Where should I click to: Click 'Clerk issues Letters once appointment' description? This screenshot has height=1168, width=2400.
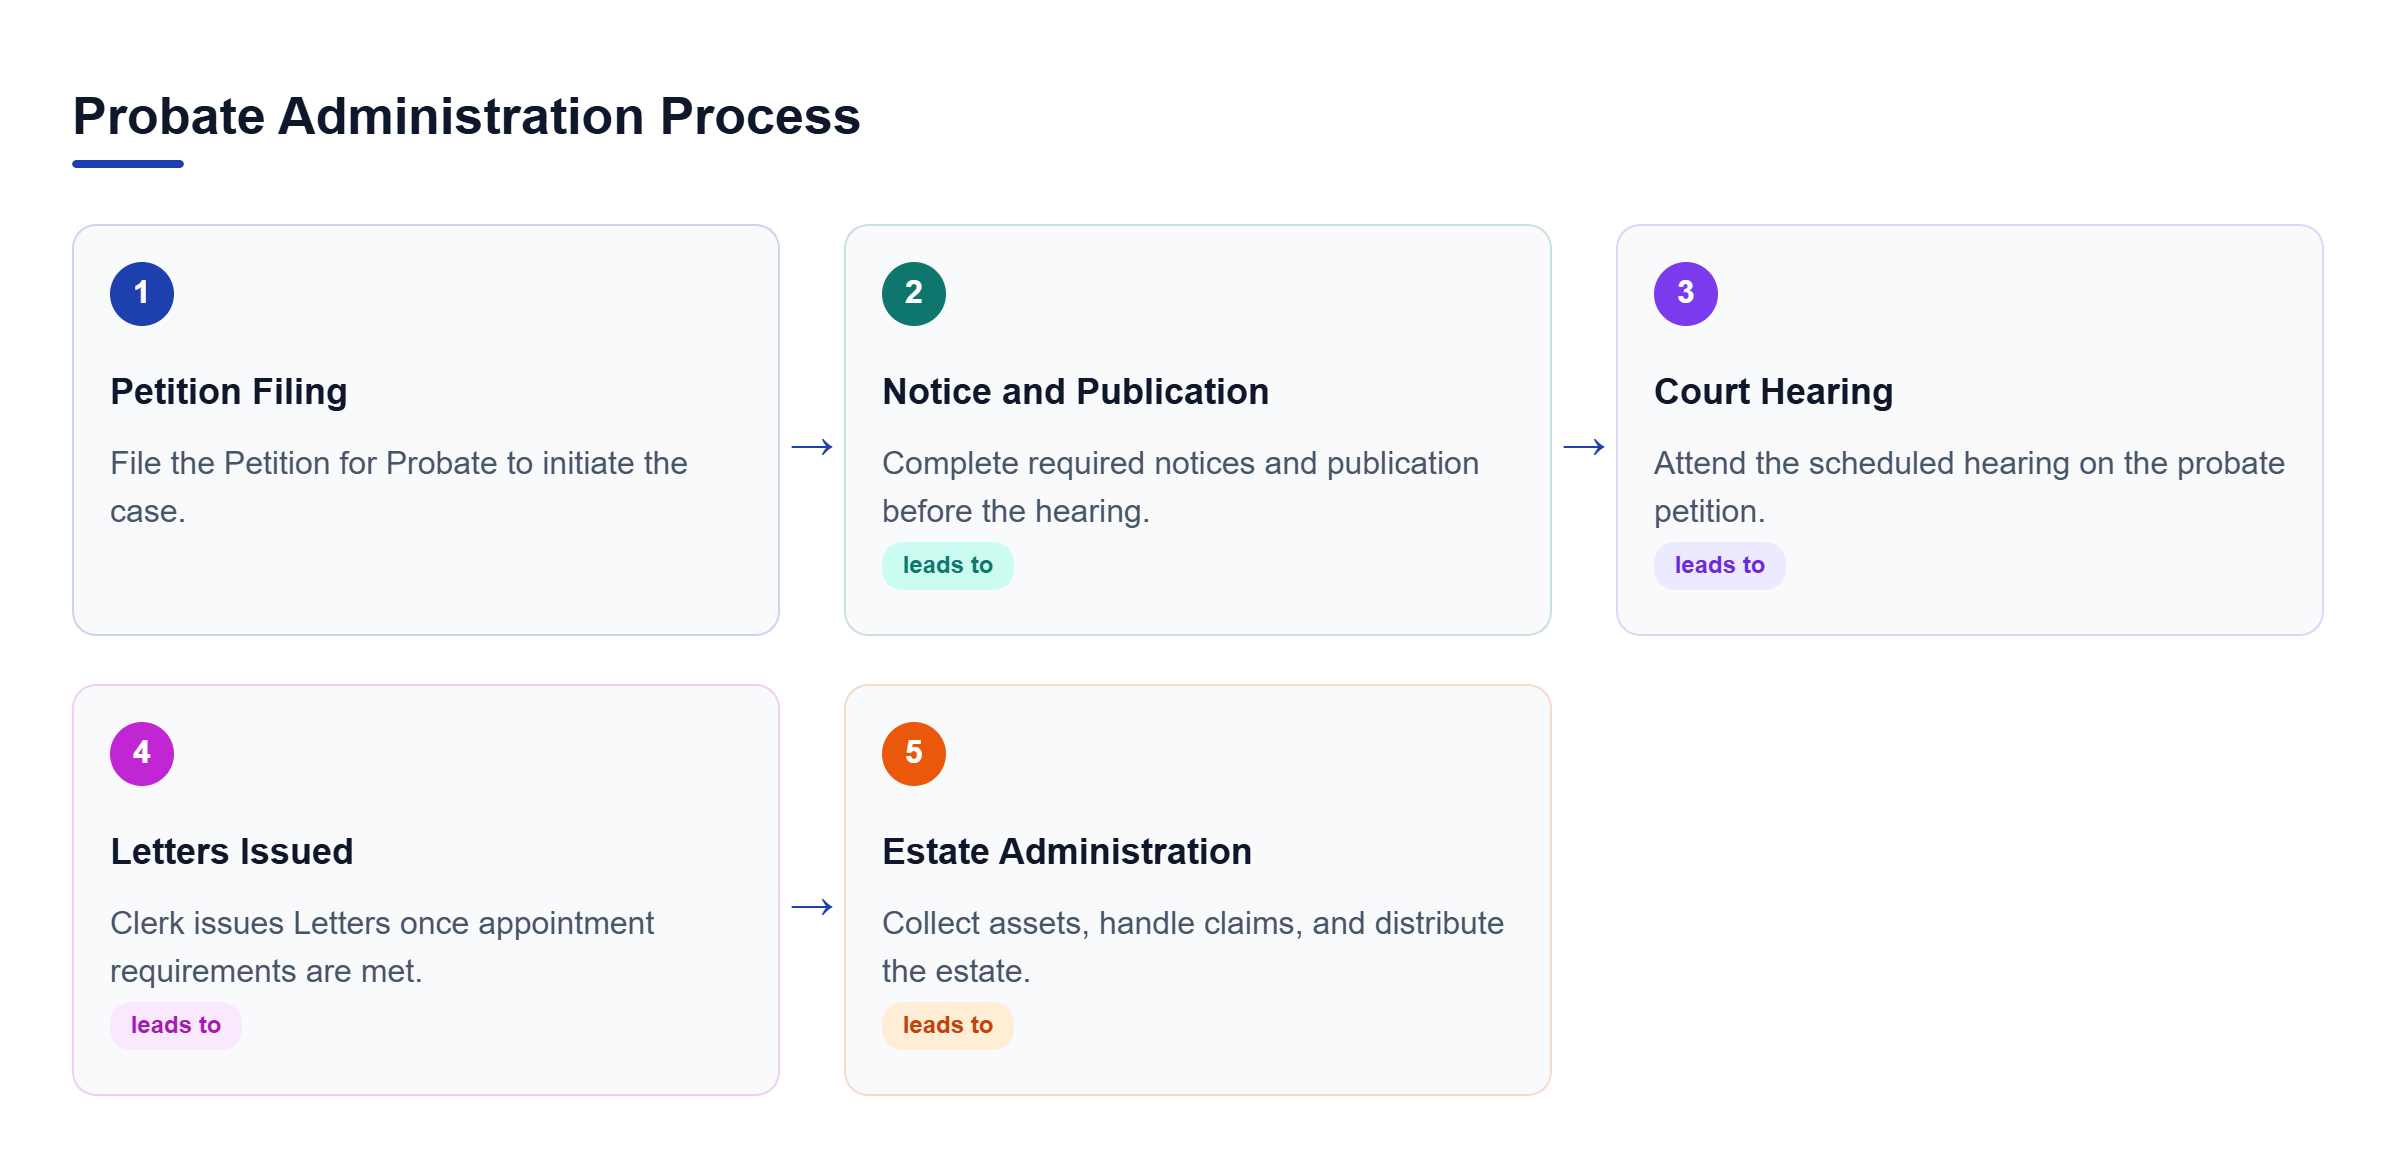coord(382,947)
